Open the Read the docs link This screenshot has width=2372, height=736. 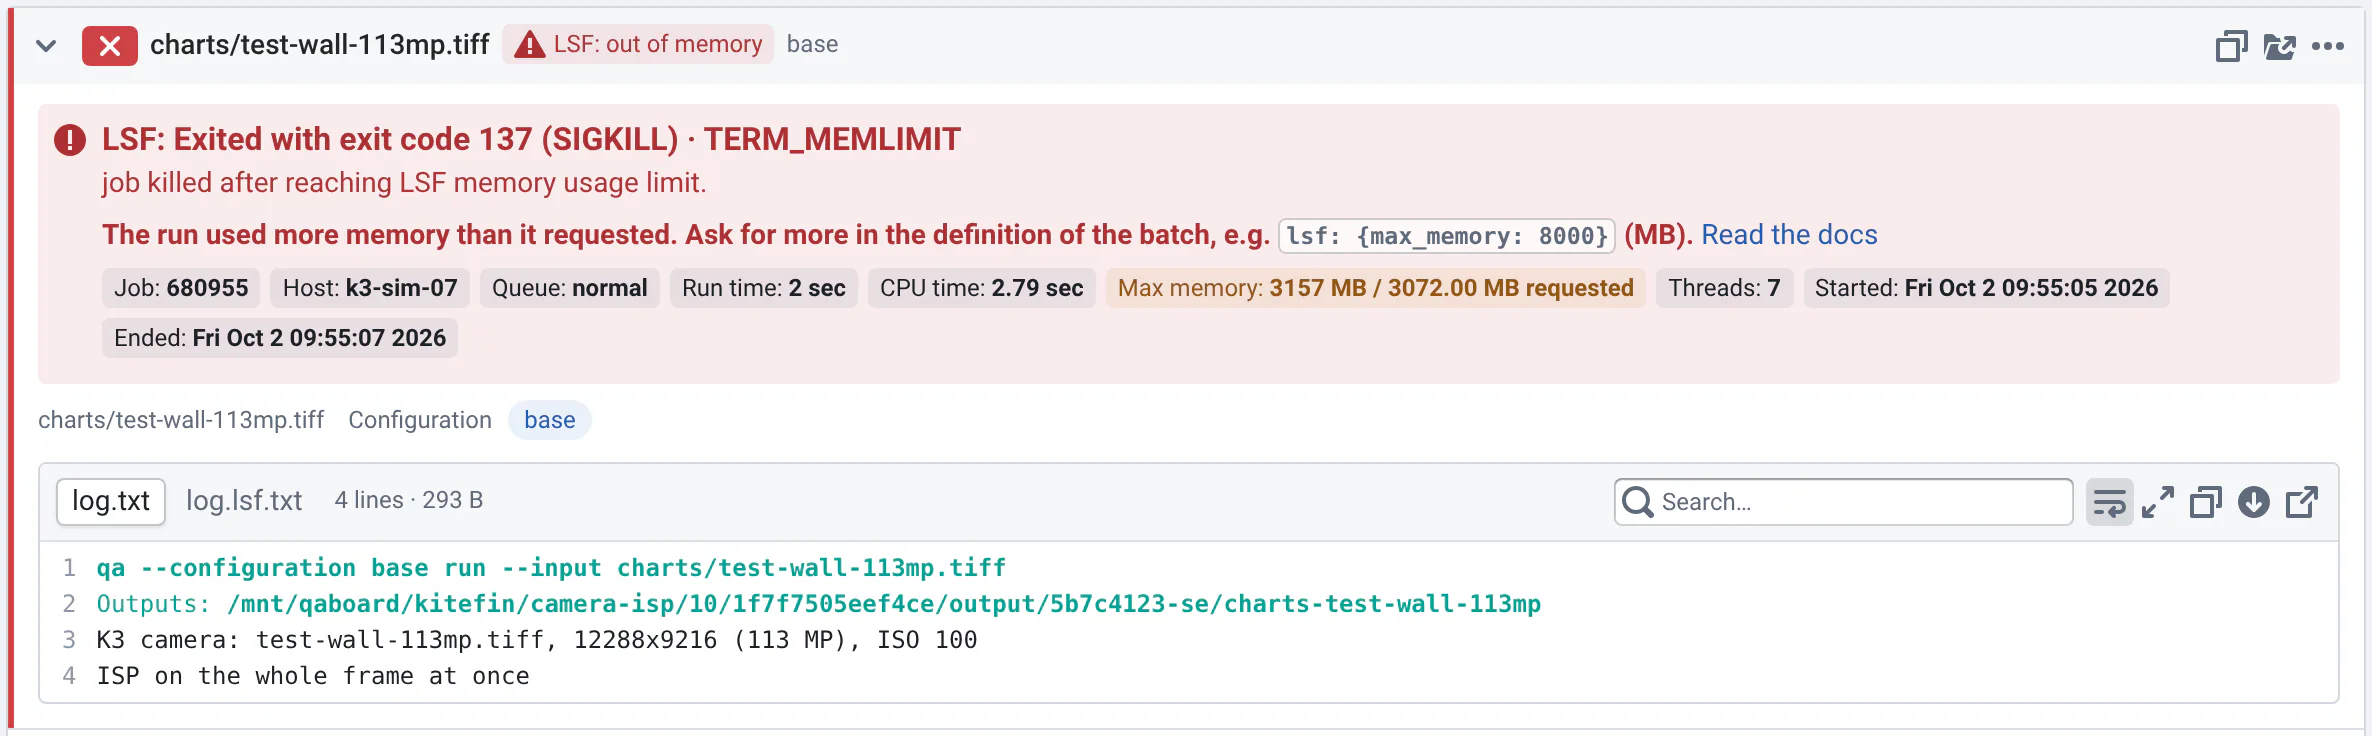point(1789,235)
